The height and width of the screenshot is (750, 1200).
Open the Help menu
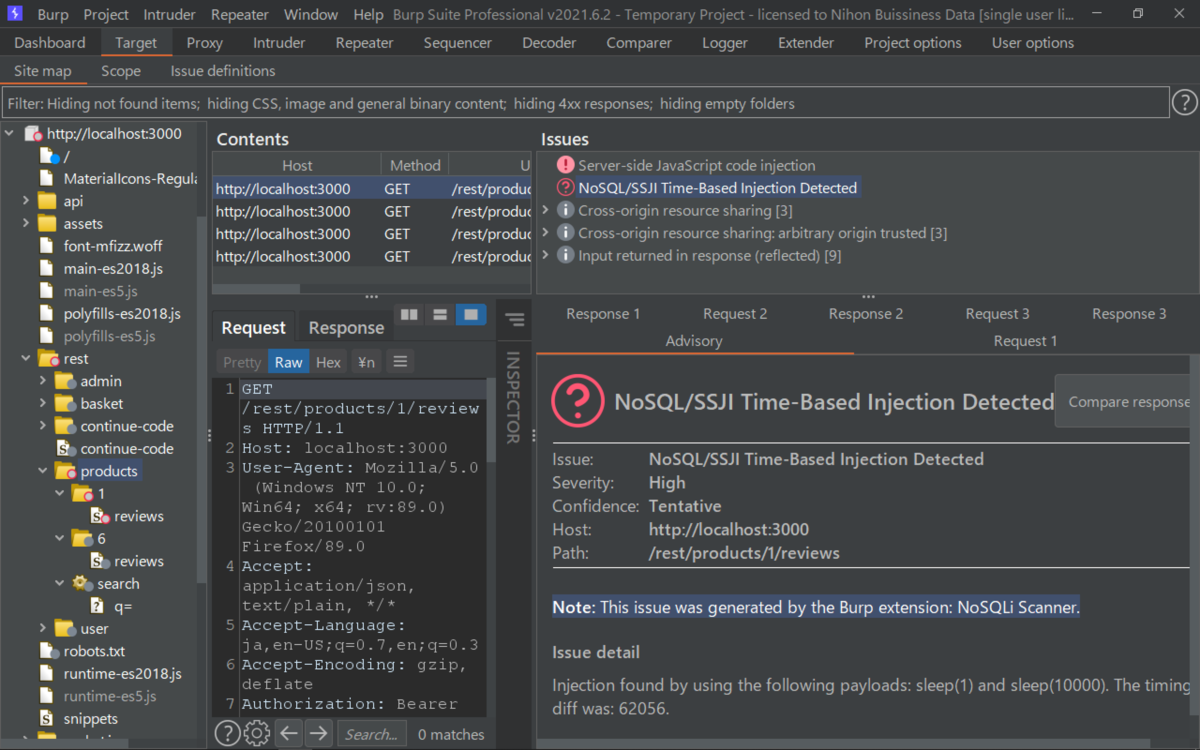click(x=368, y=14)
